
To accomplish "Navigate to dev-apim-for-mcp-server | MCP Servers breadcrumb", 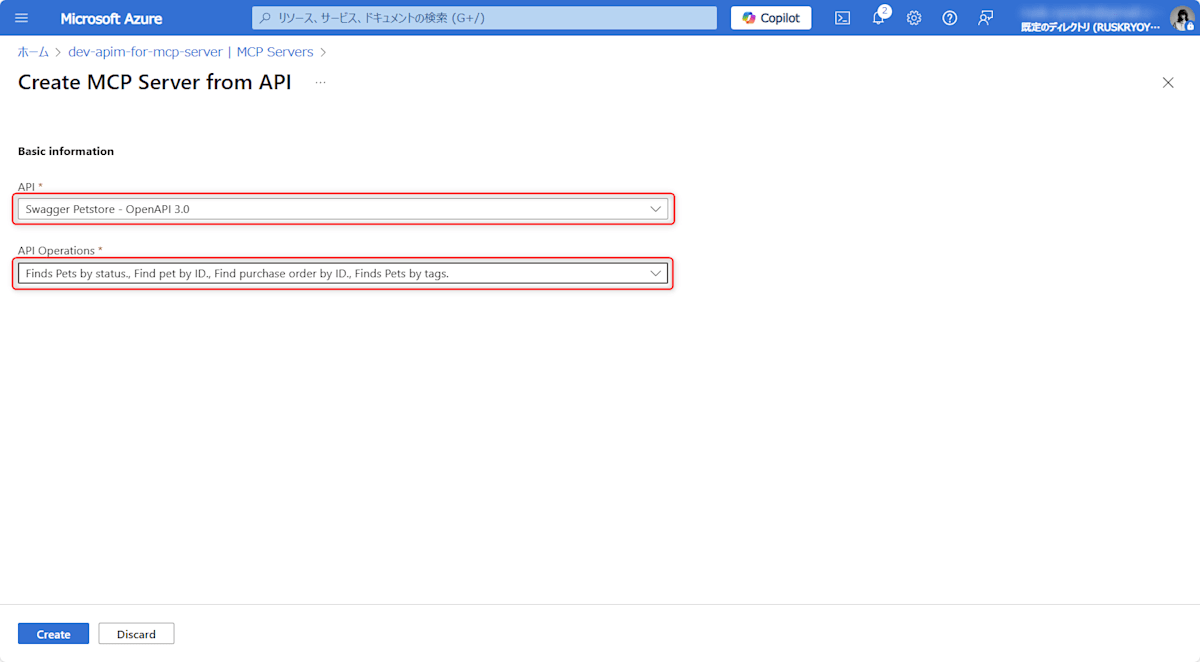I will coord(190,52).
